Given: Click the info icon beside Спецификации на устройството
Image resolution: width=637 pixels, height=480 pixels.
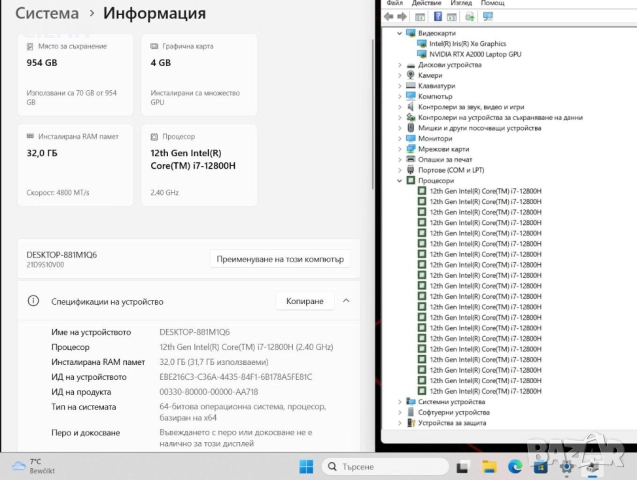Looking at the screenshot, I should (33, 301).
